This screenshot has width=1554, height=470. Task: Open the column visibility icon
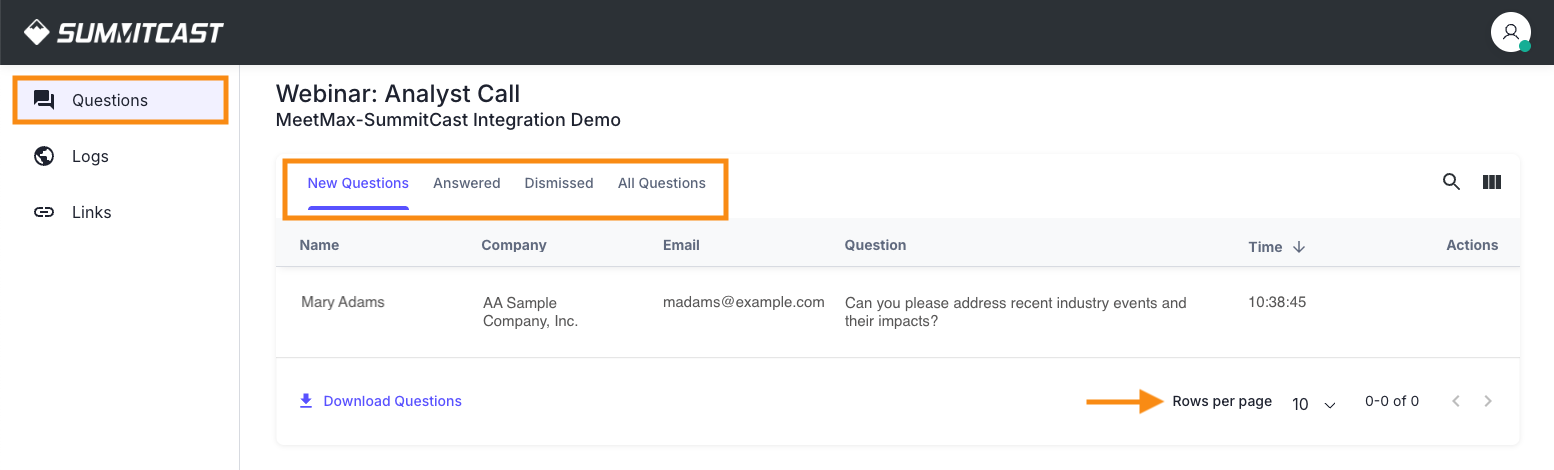click(x=1492, y=182)
